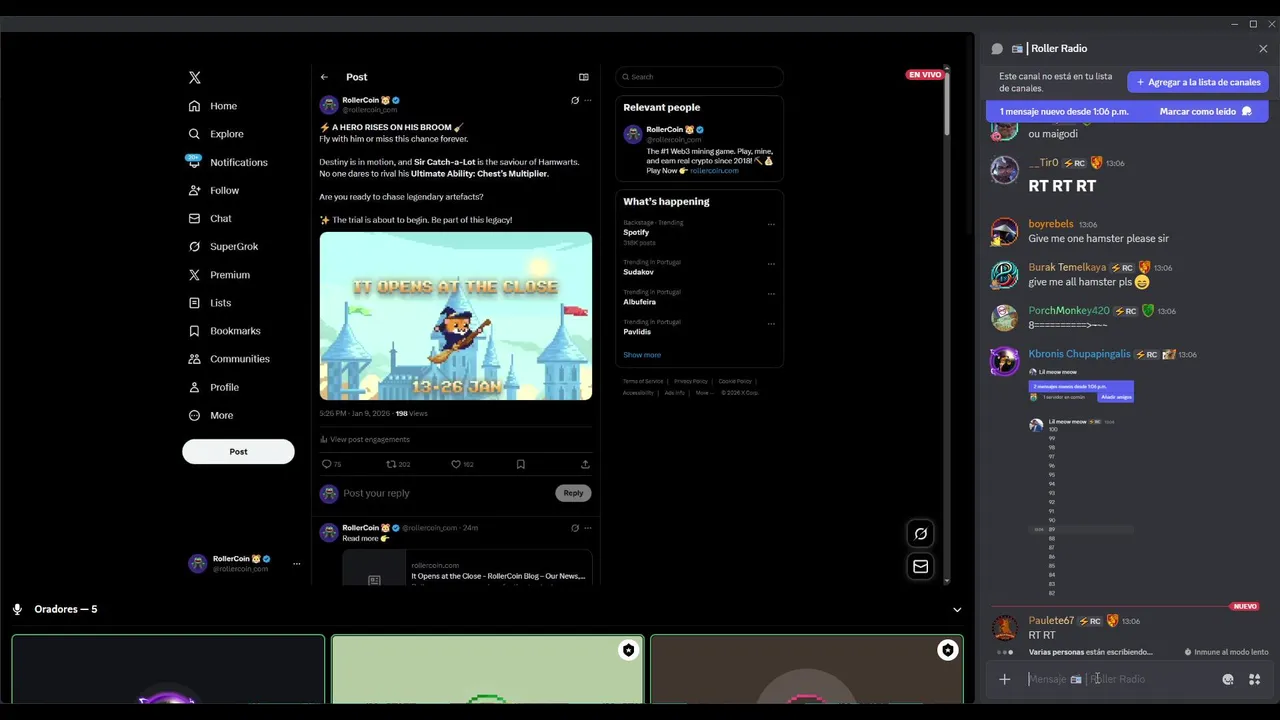Close the Roller Radio chat panel
1280x720 pixels.
1263,49
